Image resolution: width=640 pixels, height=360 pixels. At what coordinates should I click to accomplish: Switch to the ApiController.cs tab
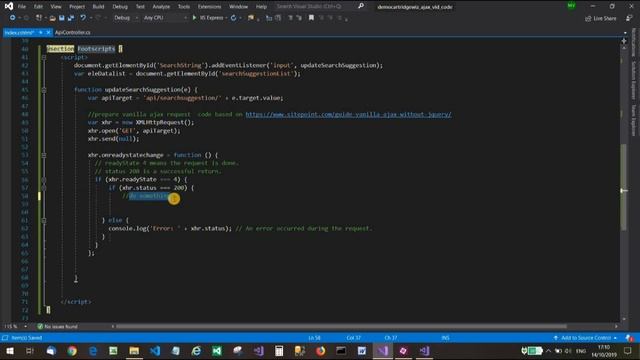coord(73,32)
